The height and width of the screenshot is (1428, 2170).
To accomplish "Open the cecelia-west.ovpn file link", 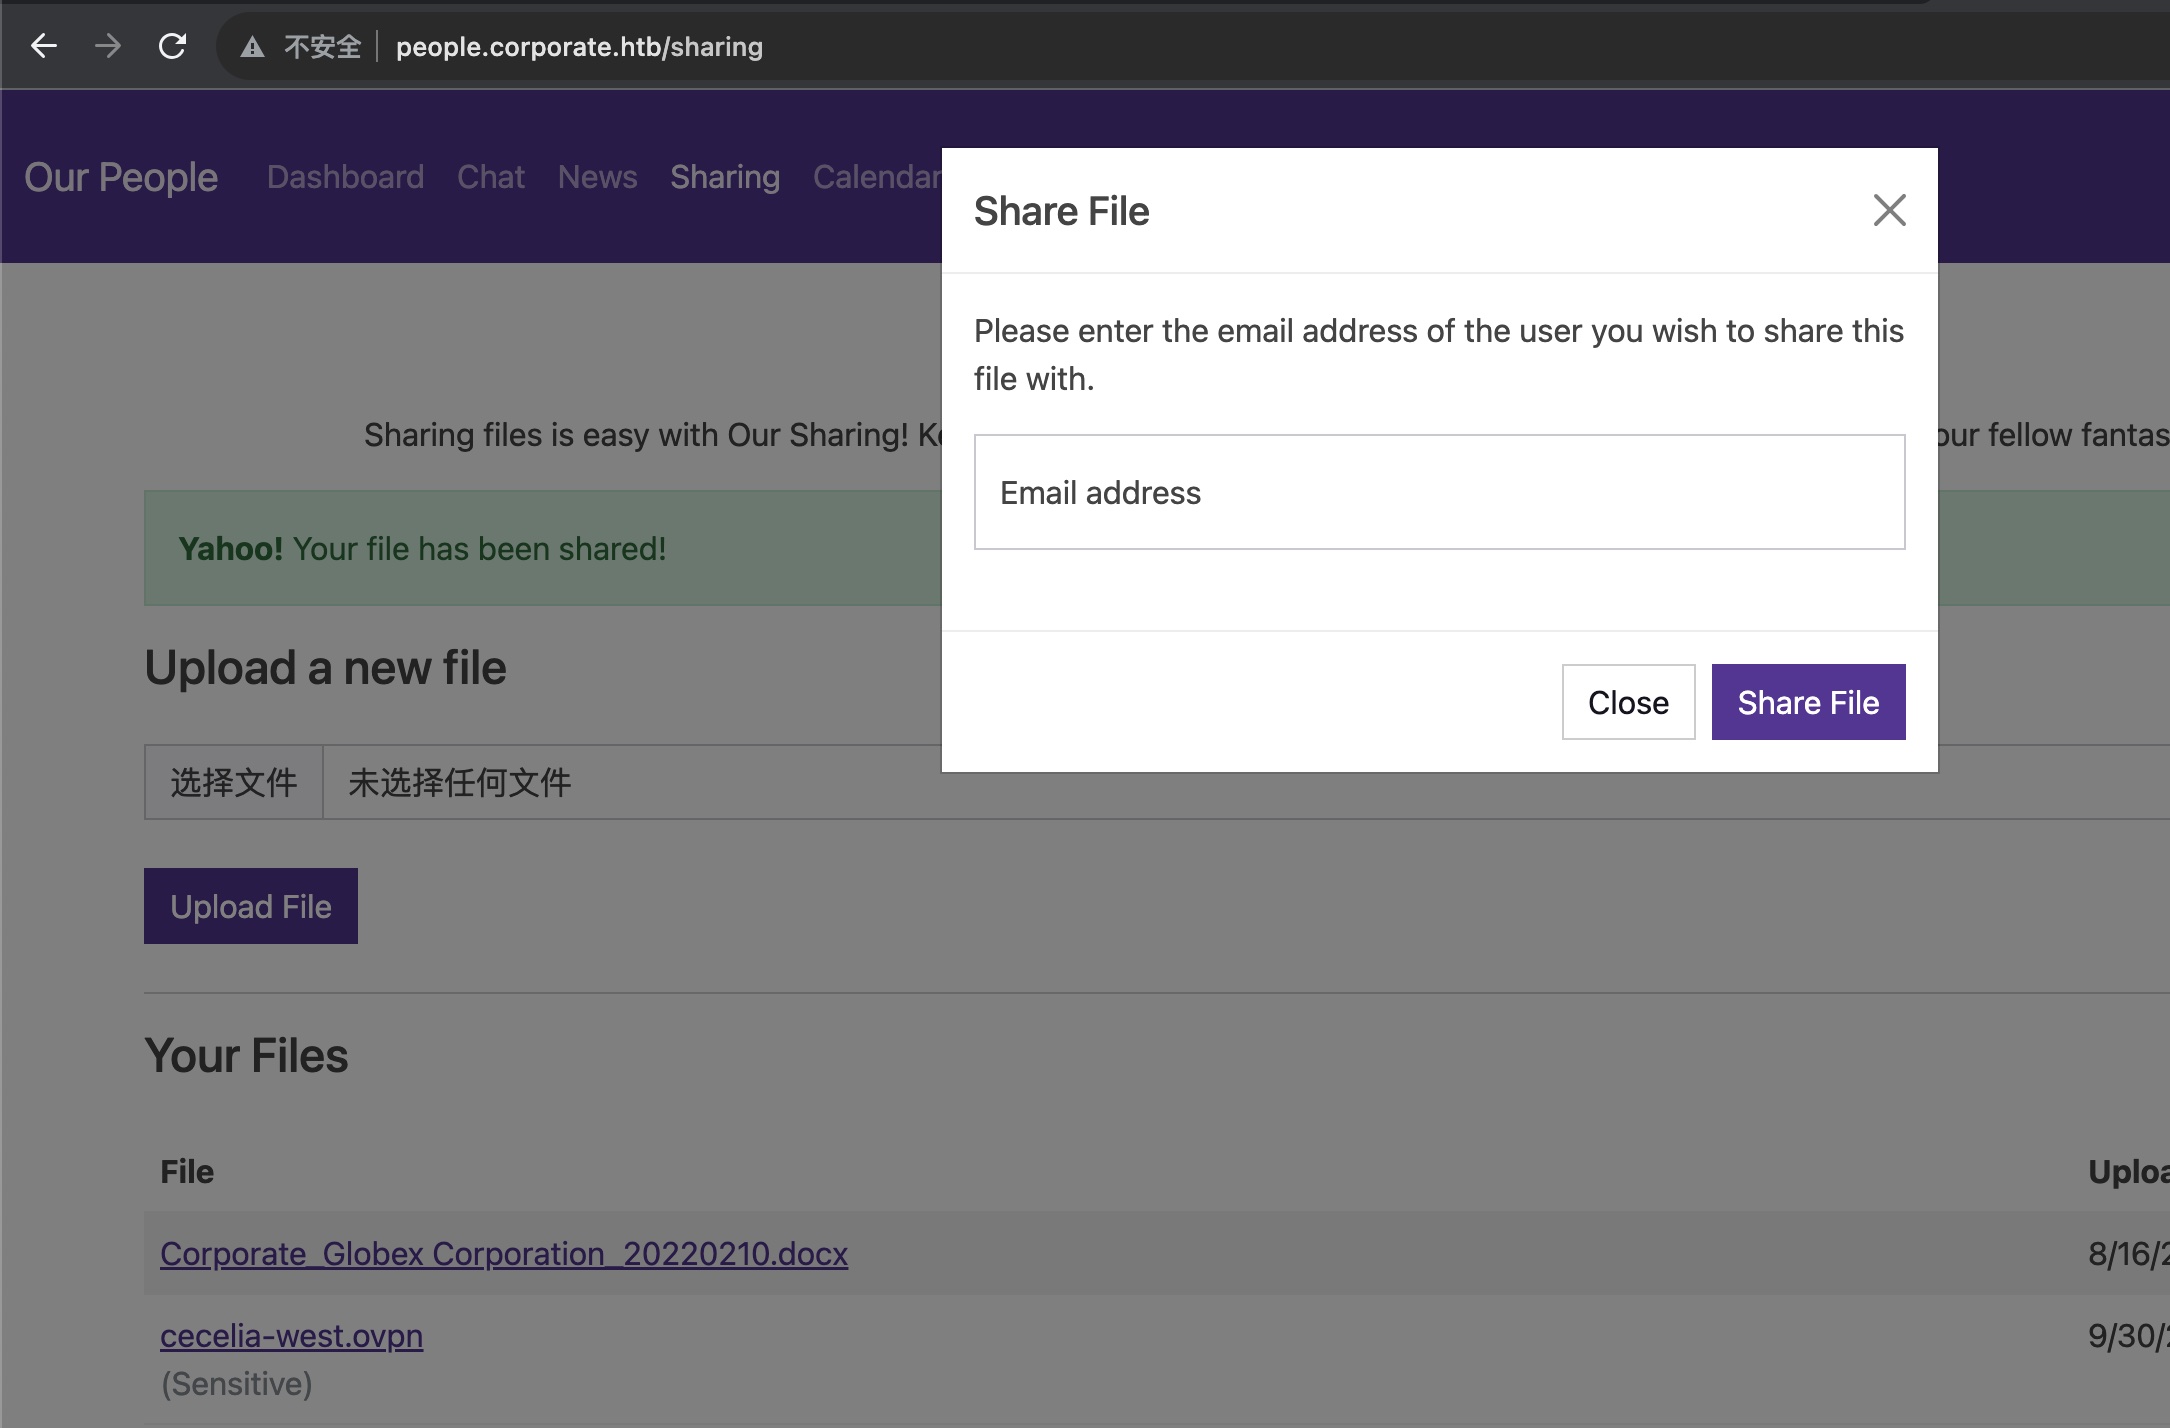I will click(291, 1335).
